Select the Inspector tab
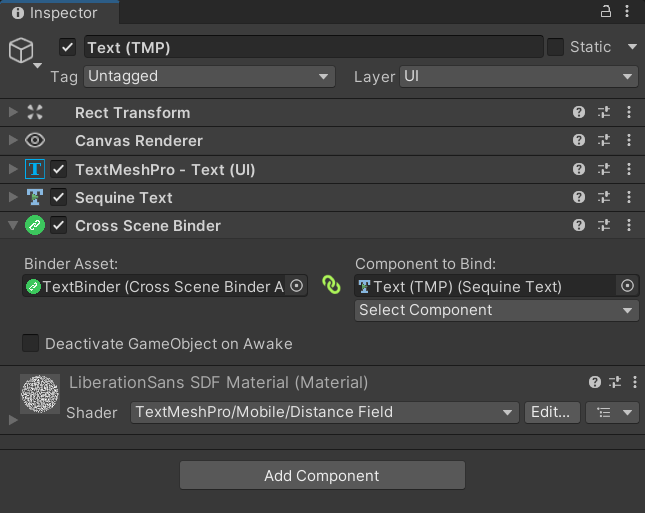 [x=56, y=13]
